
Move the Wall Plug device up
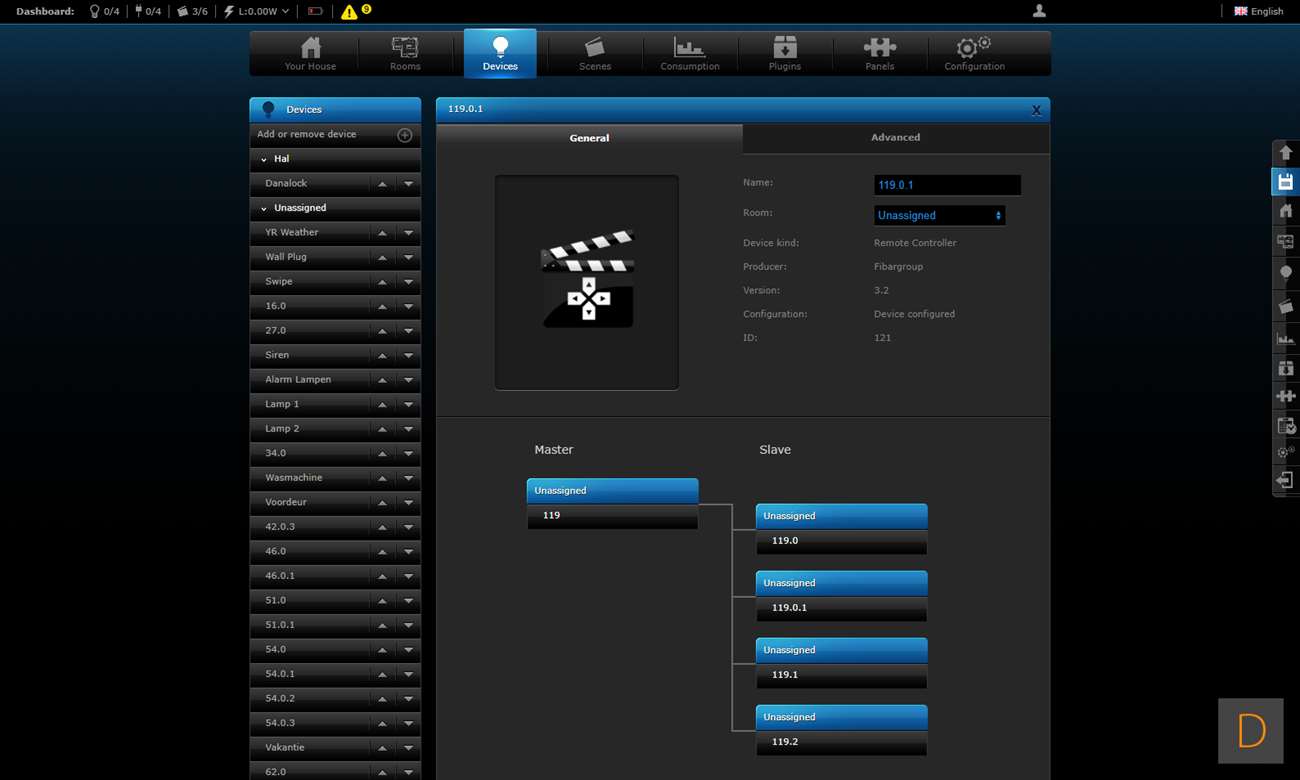pyautogui.click(x=382, y=258)
